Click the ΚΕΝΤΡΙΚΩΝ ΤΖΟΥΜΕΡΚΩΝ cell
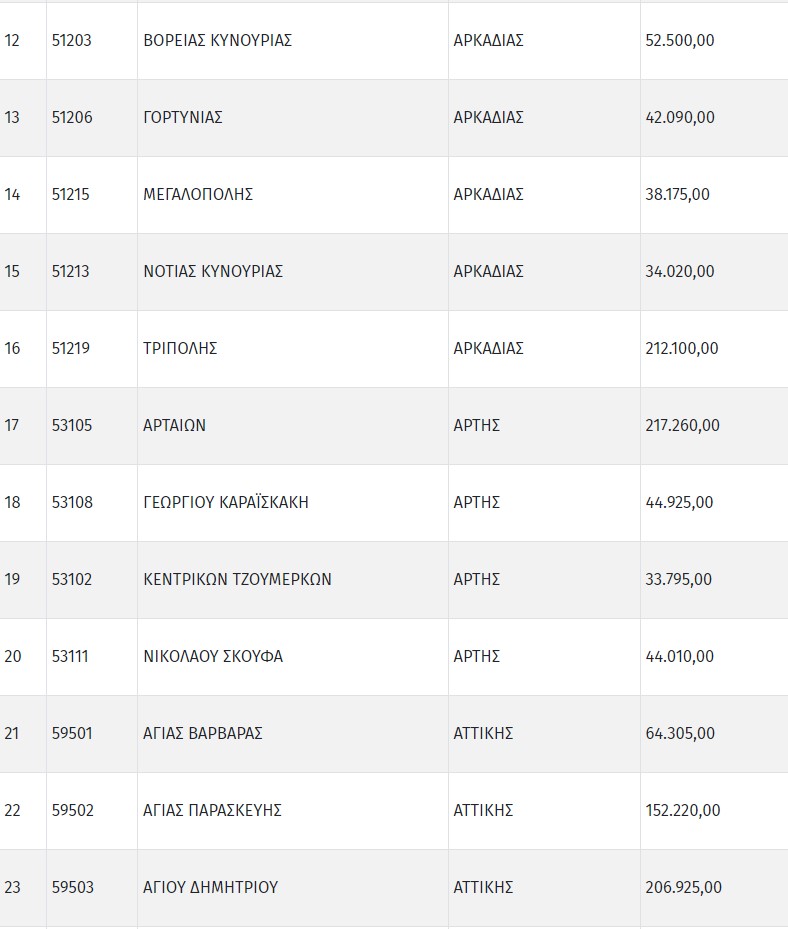Viewport: 788px width, 929px height. (237, 580)
